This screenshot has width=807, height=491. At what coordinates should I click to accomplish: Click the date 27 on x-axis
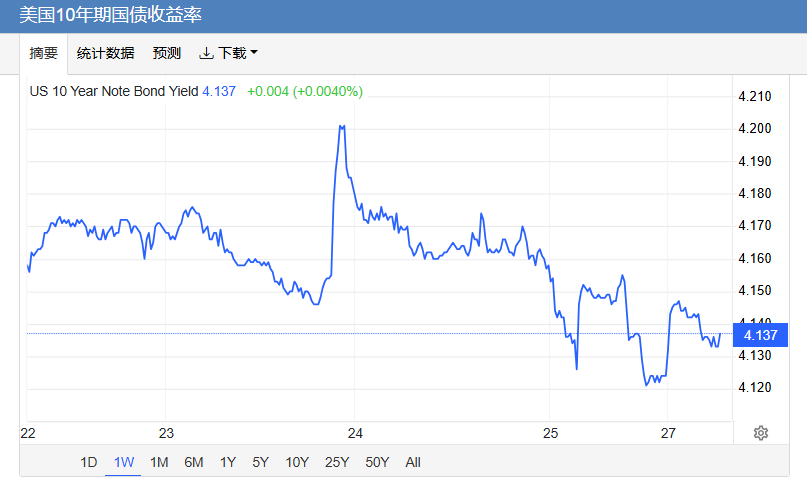point(668,433)
